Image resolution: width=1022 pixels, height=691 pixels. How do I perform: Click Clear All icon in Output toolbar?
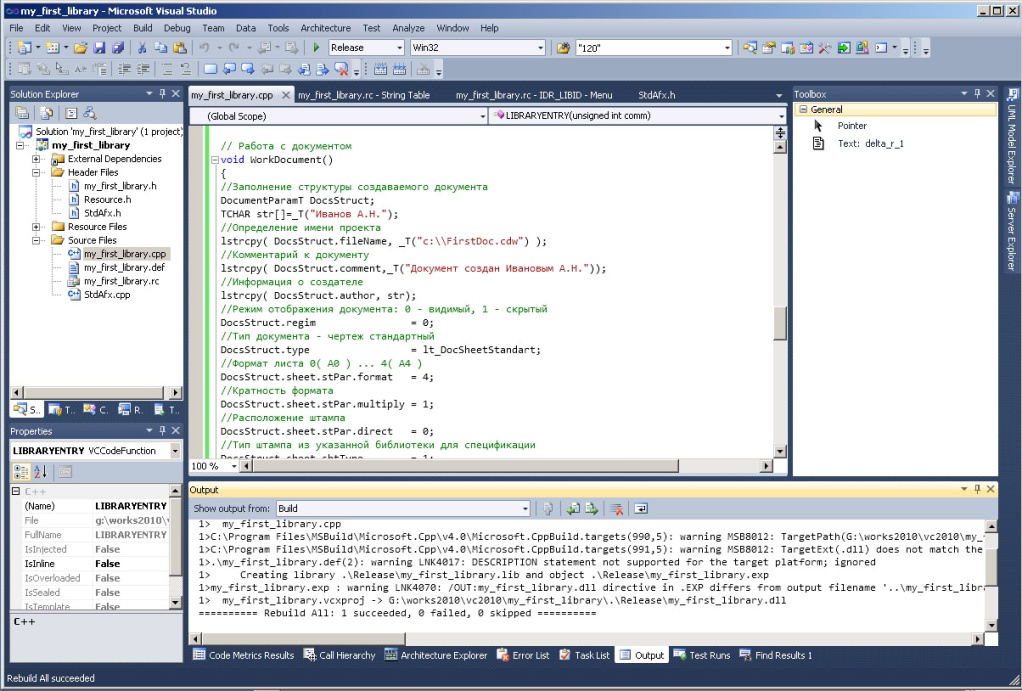[616, 508]
